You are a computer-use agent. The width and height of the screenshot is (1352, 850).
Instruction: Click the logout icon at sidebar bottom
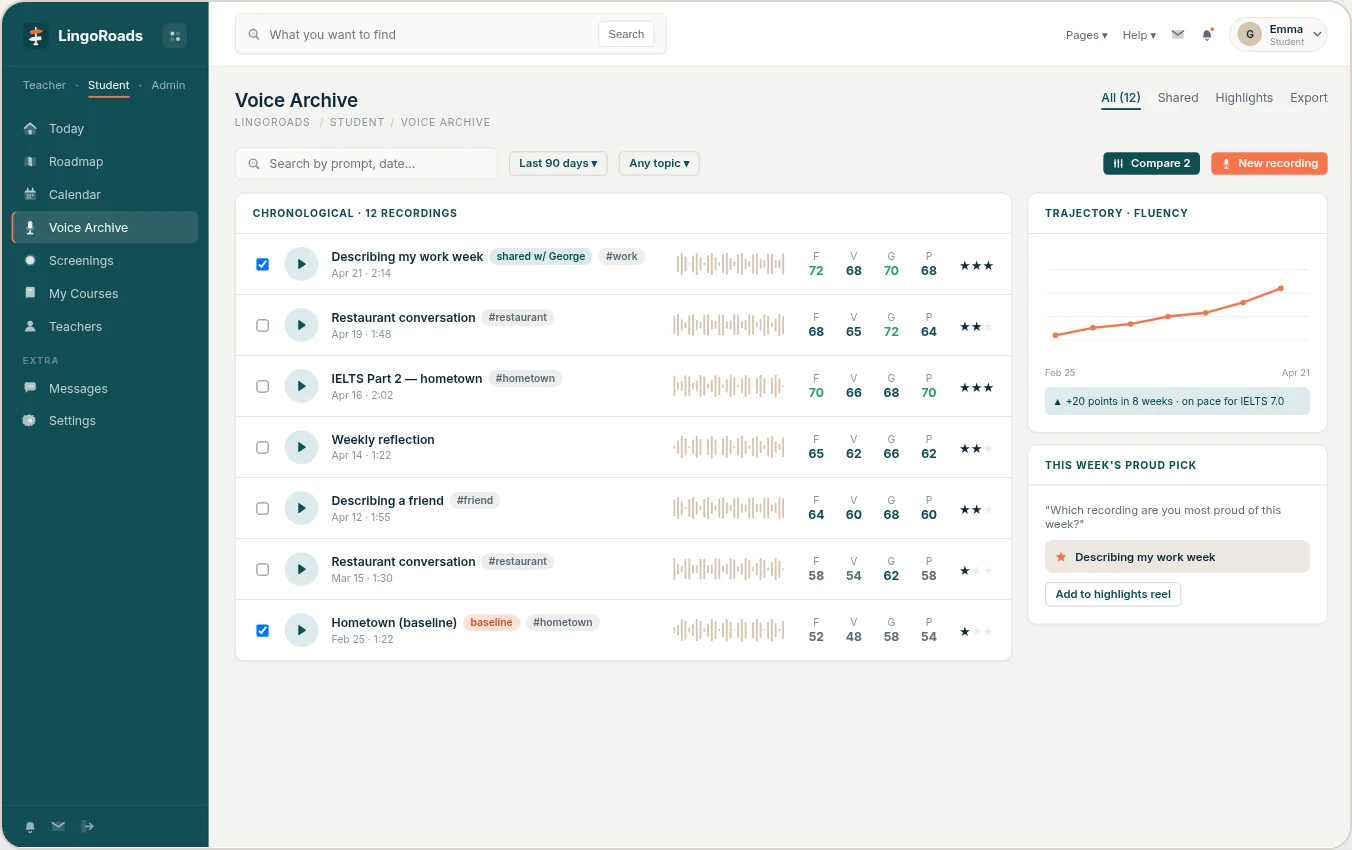(88, 826)
